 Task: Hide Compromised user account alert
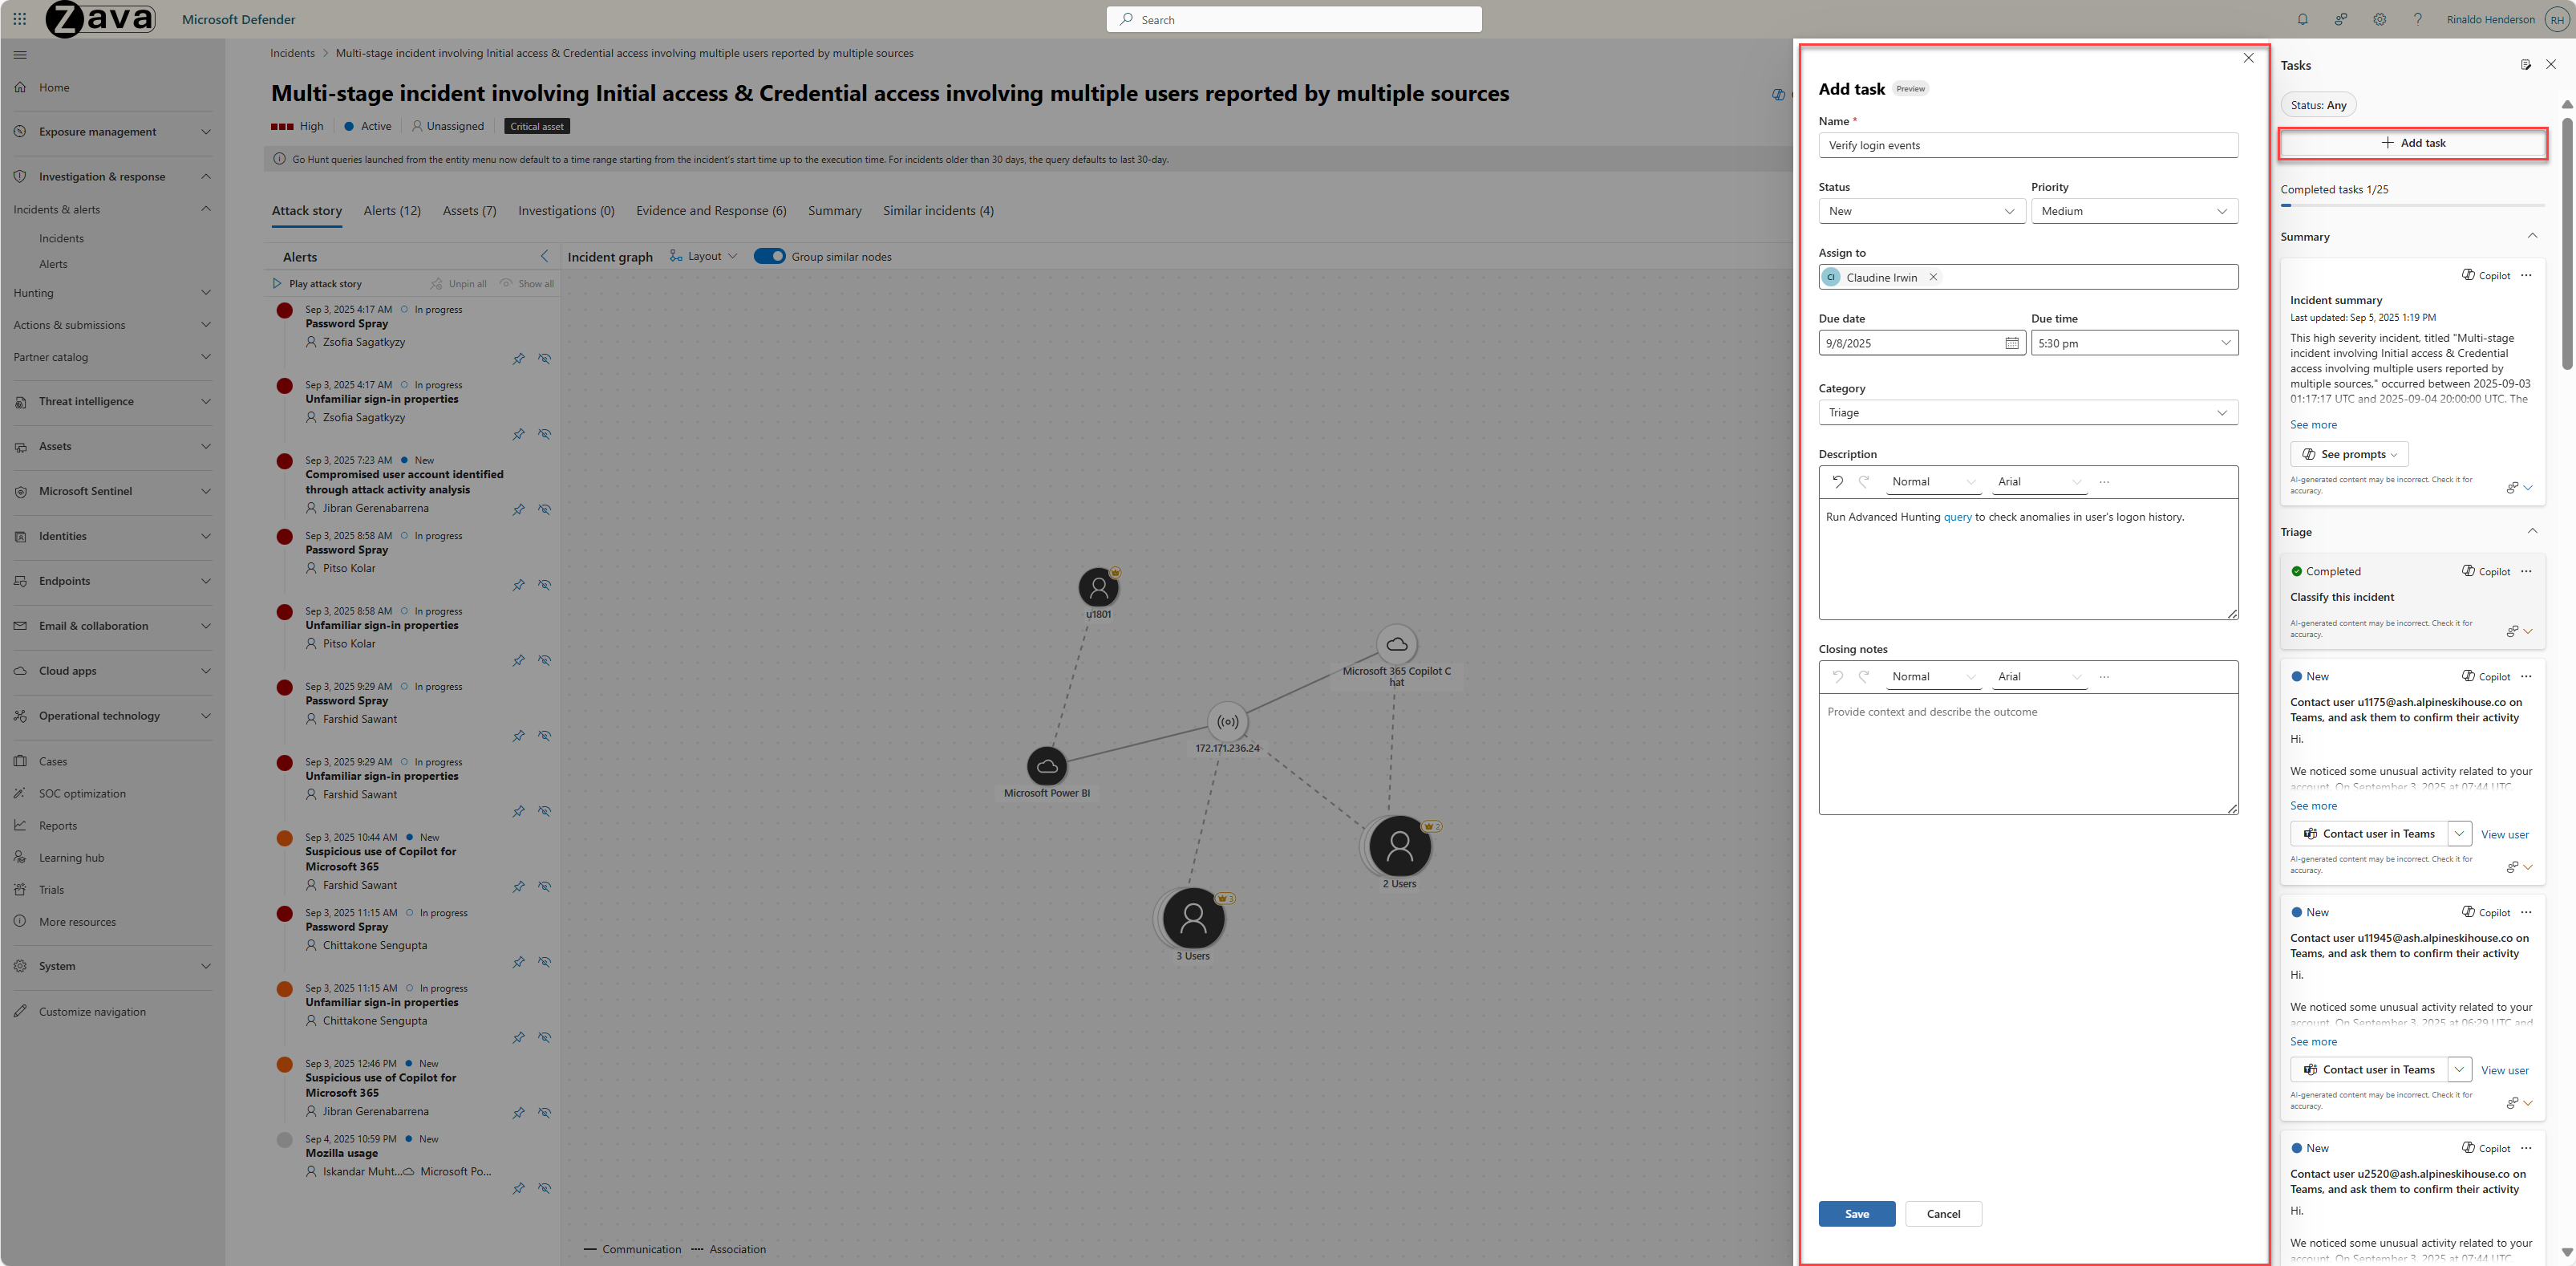545,509
